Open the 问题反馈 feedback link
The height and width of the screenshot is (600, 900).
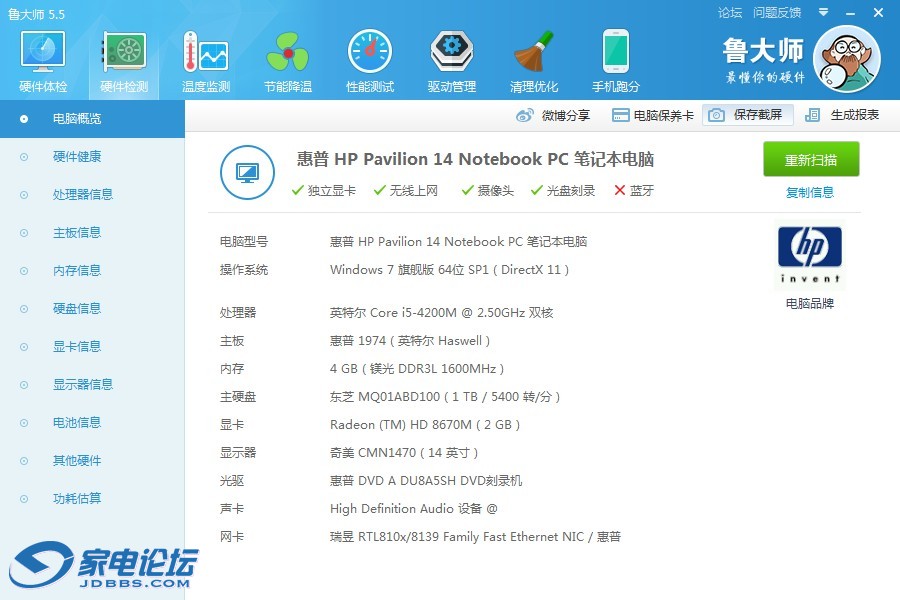tap(777, 13)
